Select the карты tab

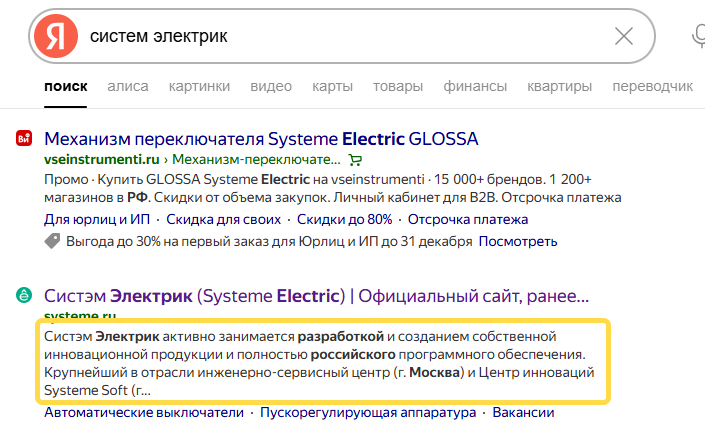tap(331, 86)
